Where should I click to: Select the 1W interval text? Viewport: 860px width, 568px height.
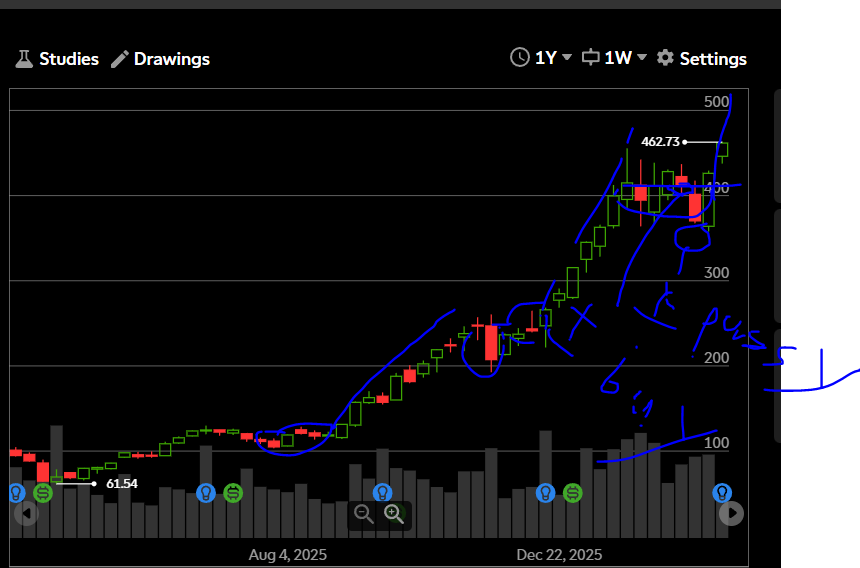[618, 58]
